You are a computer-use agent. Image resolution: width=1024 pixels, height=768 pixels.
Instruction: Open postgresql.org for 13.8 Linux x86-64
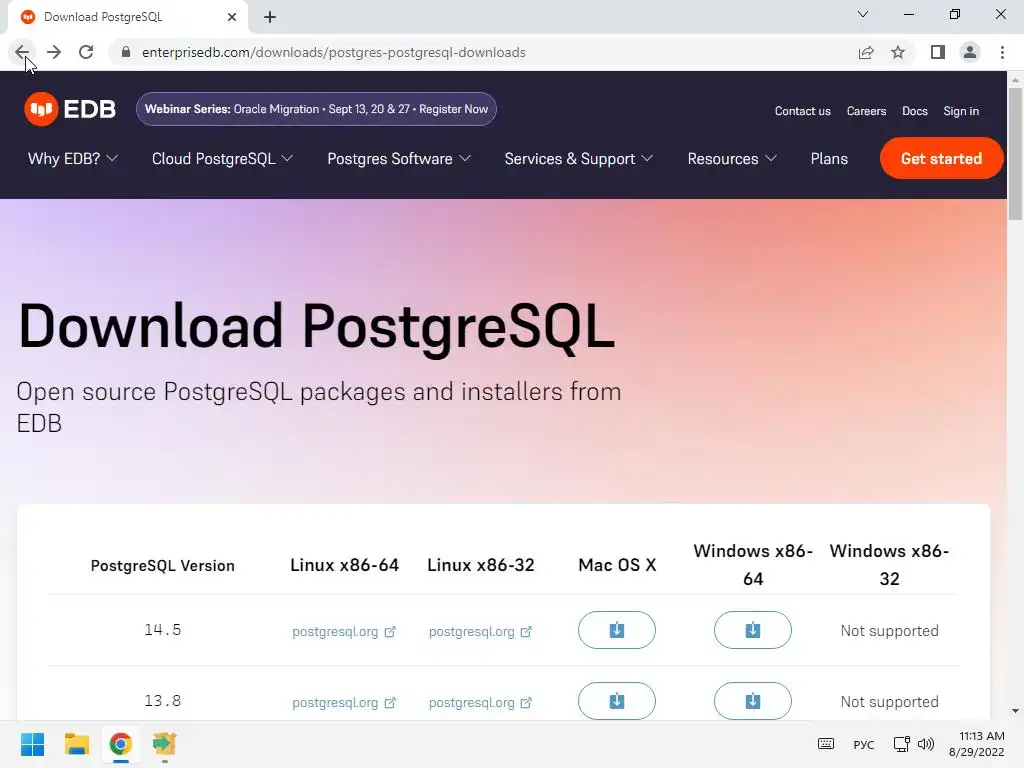click(x=344, y=703)
